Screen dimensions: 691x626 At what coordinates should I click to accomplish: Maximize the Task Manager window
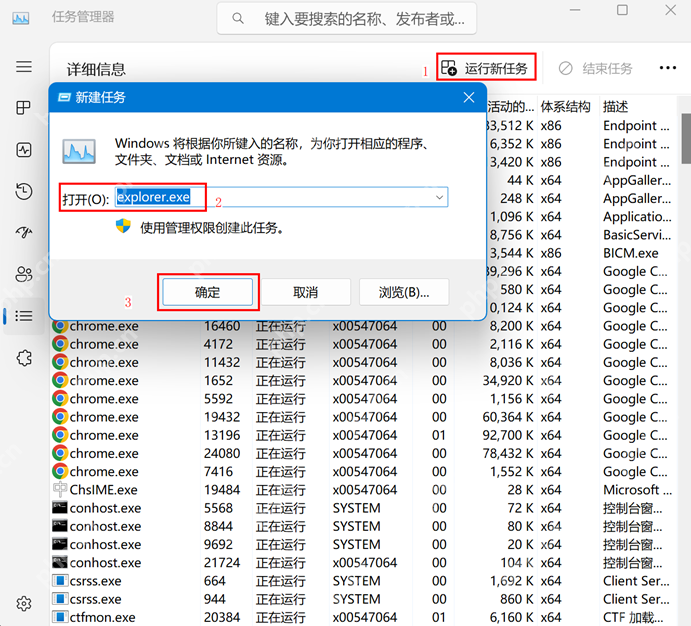(x=622, y=10)
